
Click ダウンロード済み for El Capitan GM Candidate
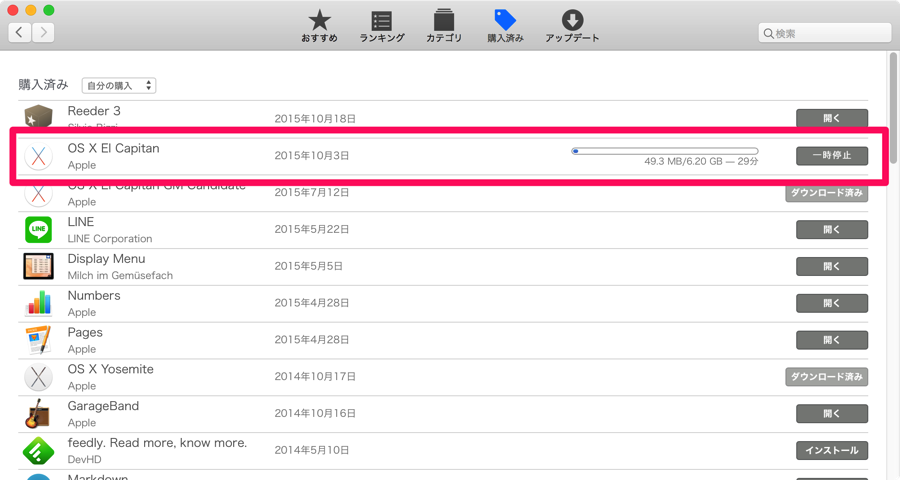pos(827,193)
